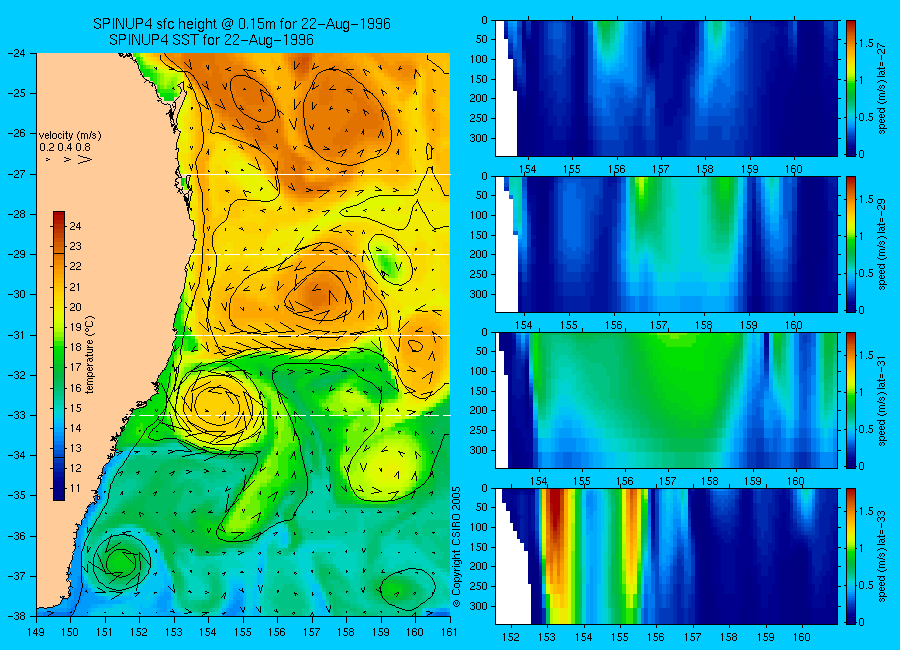Click the 158 longitude label under the map
This screenshot has height=650, width=900.
(346, 632)
